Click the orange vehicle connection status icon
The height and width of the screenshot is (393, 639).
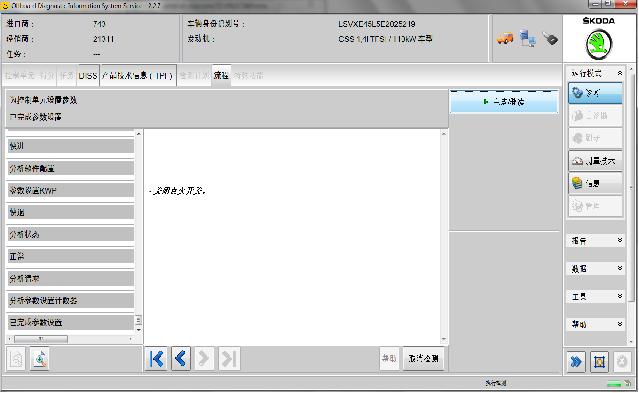coord(505,39)
